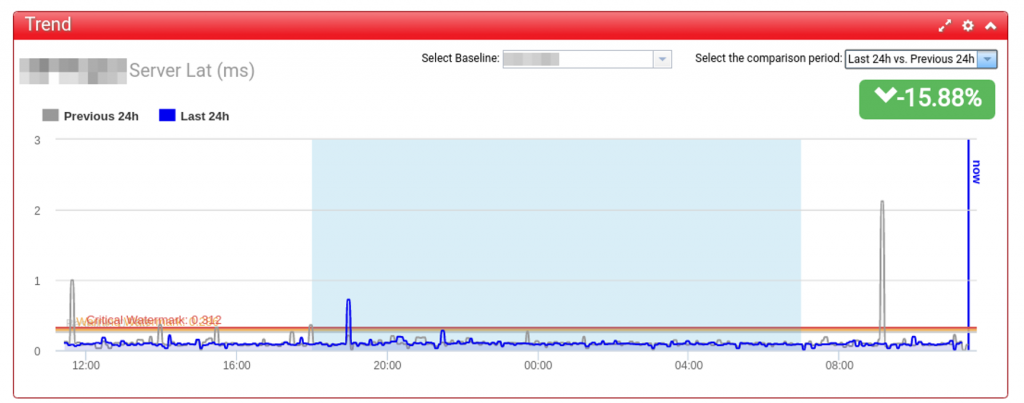The height and width of the screenshot is (403, 1024).
Task: Click the Server Lat (ms) chart title
Action: pyautogui.click(x=192, y=71)
